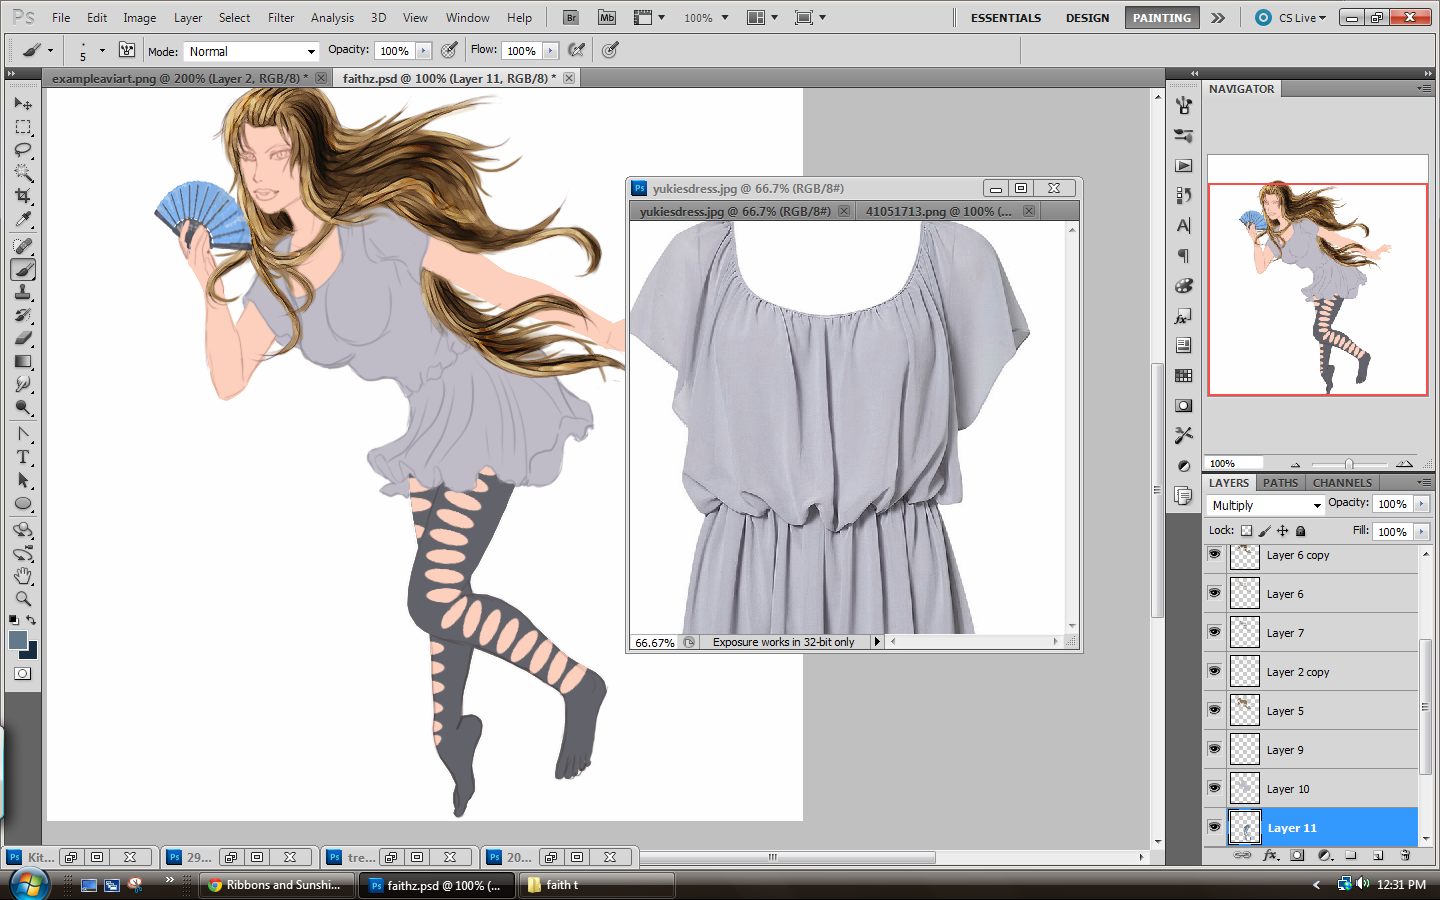Set the foreground color swatch
This screenshot has height=900, width=1440.
pos(18,641)
